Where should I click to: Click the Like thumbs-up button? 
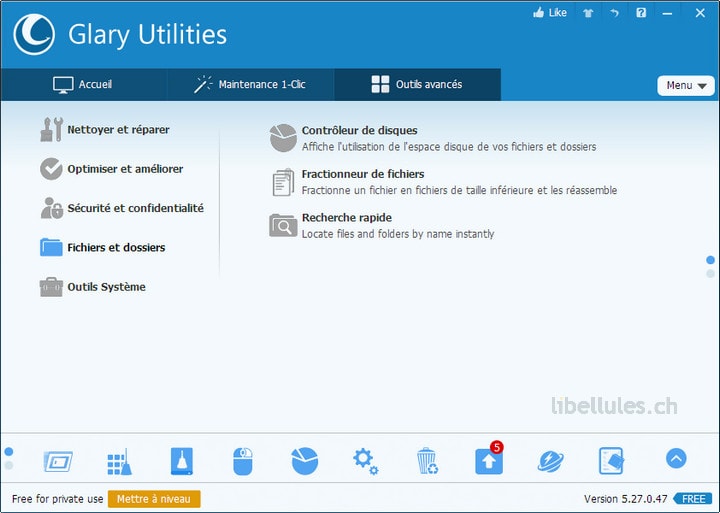(550, 13)
